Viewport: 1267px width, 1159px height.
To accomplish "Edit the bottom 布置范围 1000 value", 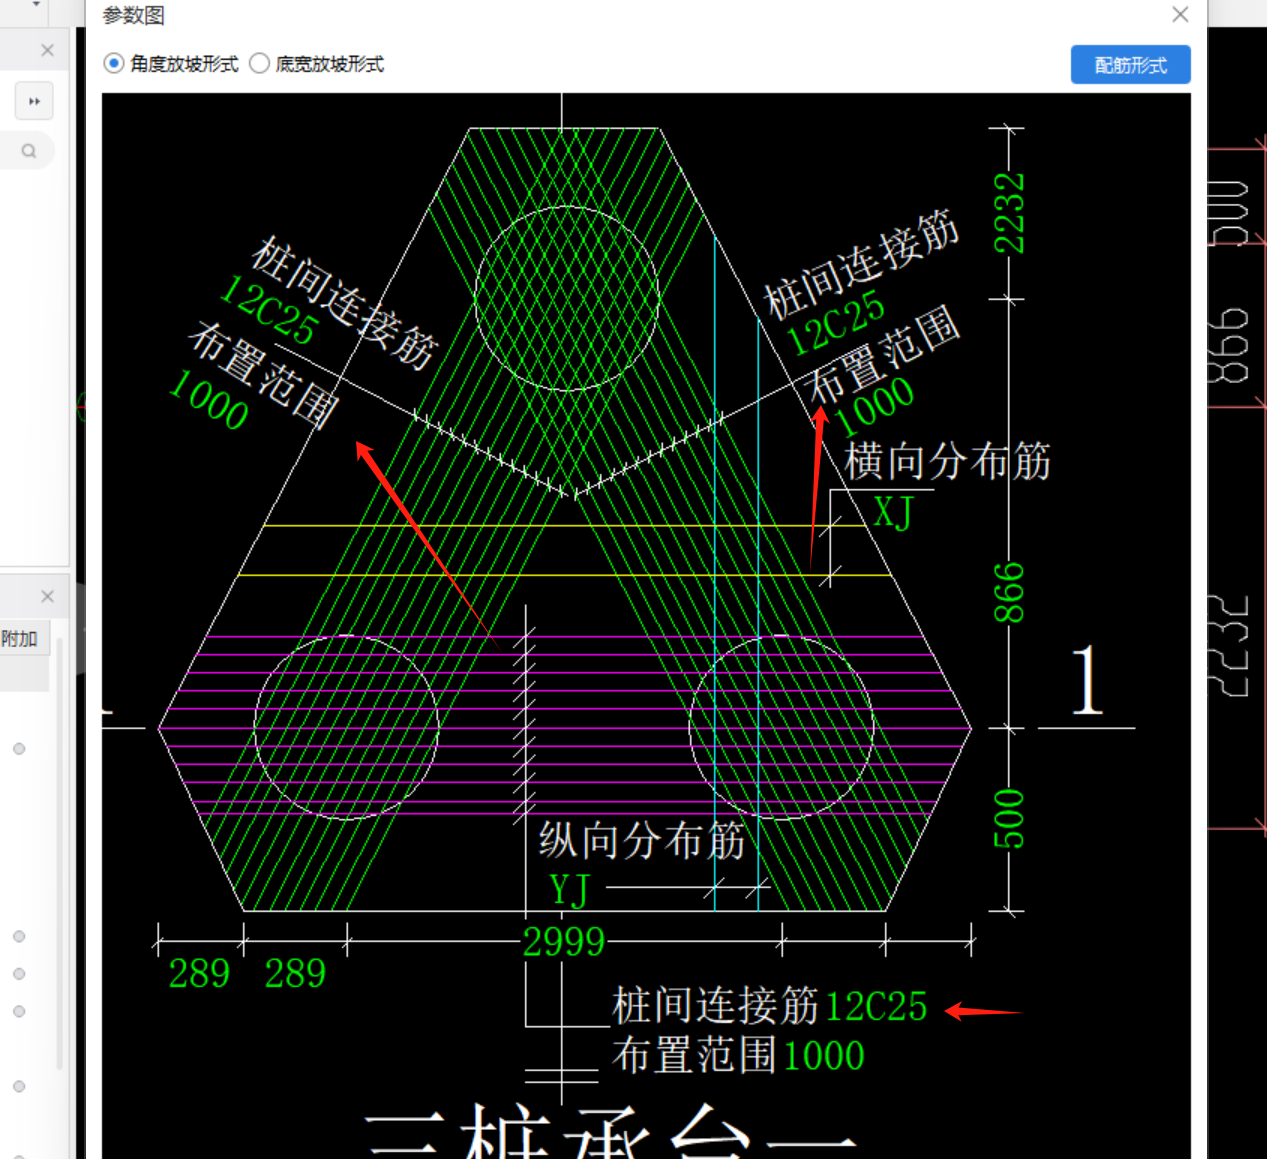I will click(824, 1056).
